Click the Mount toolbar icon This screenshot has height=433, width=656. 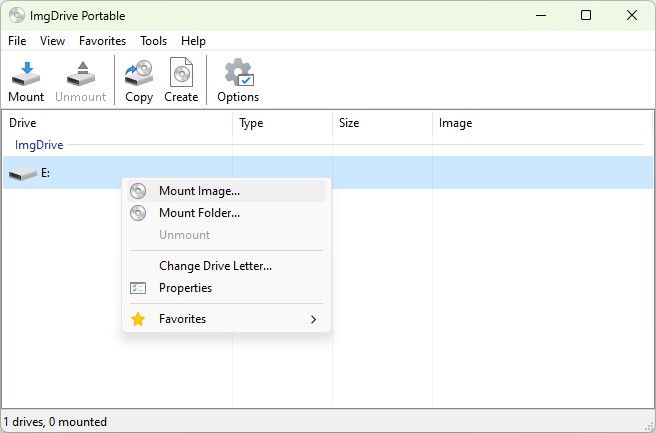tap(26, 74)
